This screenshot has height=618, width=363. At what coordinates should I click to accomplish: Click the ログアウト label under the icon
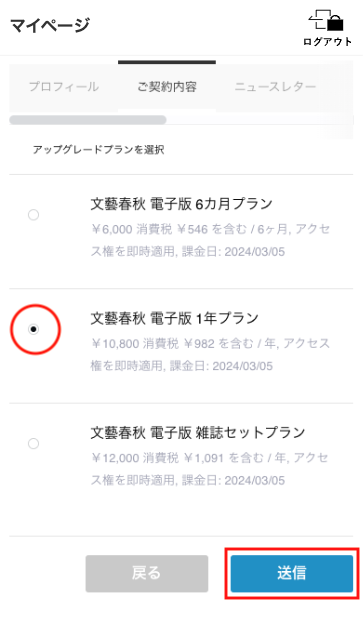click(x=327, y=42)
